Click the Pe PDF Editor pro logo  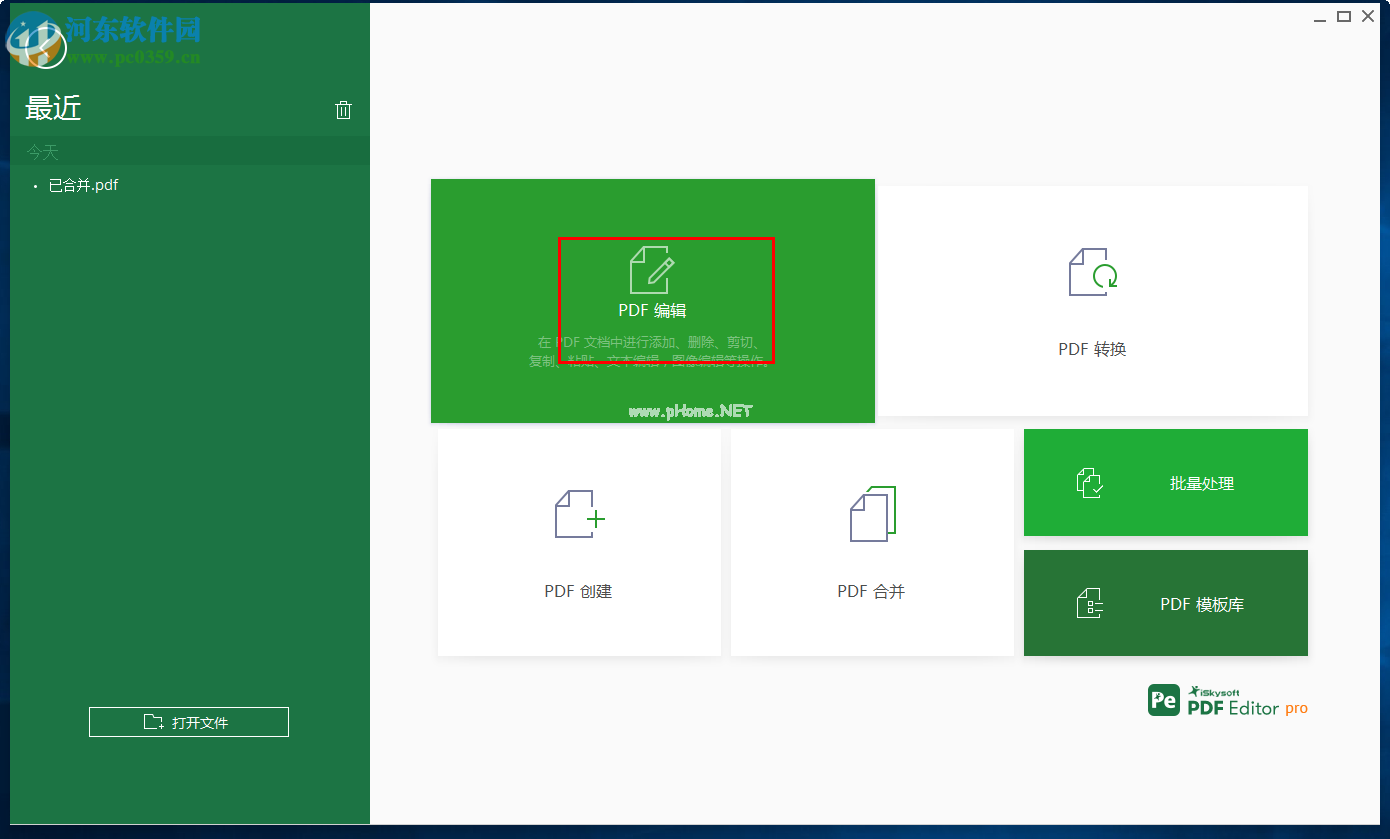1228,701
